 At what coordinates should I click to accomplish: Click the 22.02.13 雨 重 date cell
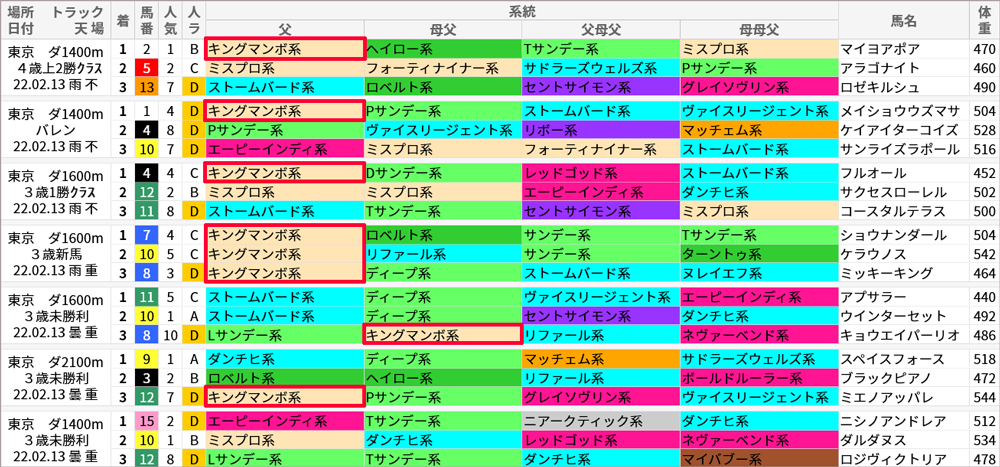coord(55,271)
